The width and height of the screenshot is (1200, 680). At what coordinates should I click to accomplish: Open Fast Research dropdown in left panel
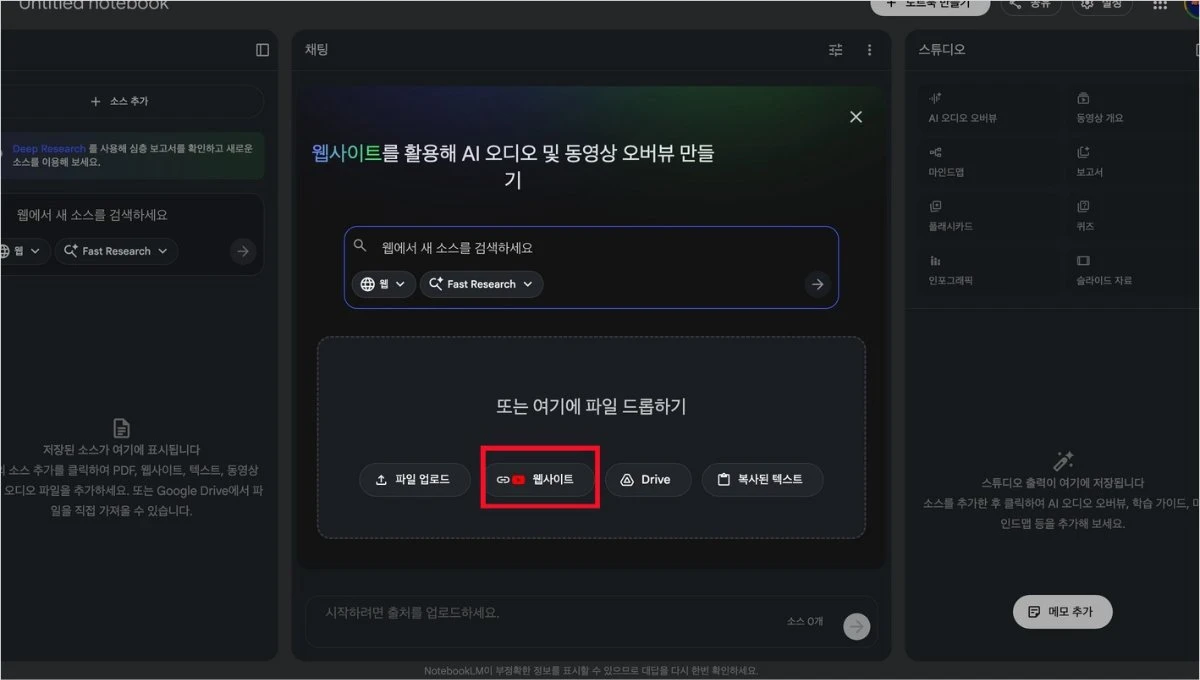tap(117, 251)
